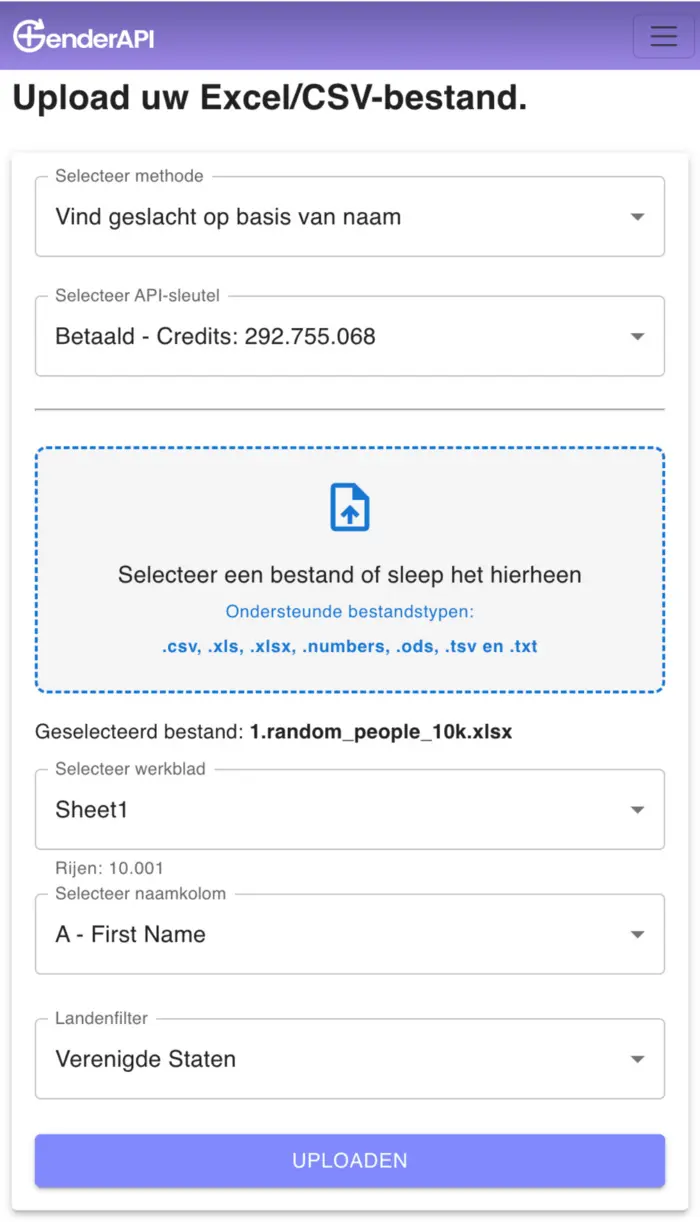Choose a different column than 'A - First Name'
This screenshot has height=1222, width=700.
[x=330, y=935]
